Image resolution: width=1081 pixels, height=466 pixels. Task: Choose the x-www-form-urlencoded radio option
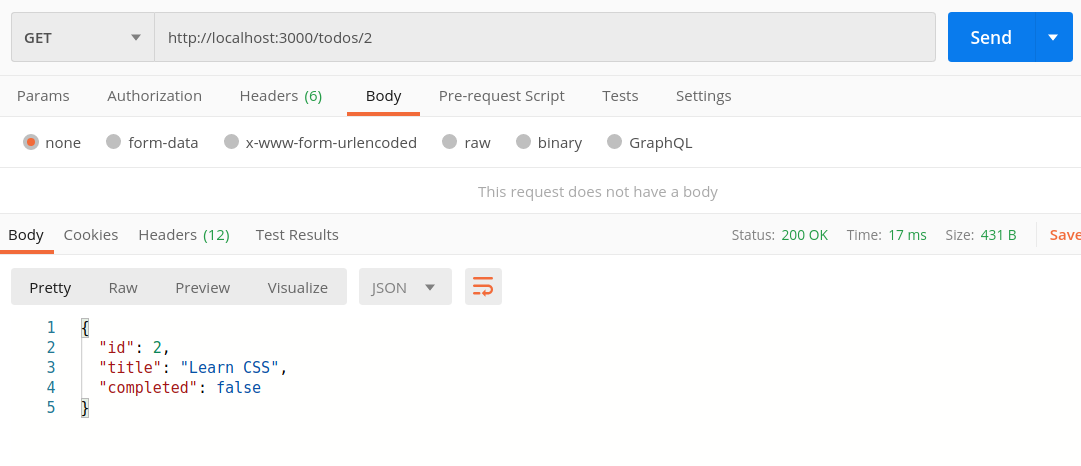click(x=232, y=142)
